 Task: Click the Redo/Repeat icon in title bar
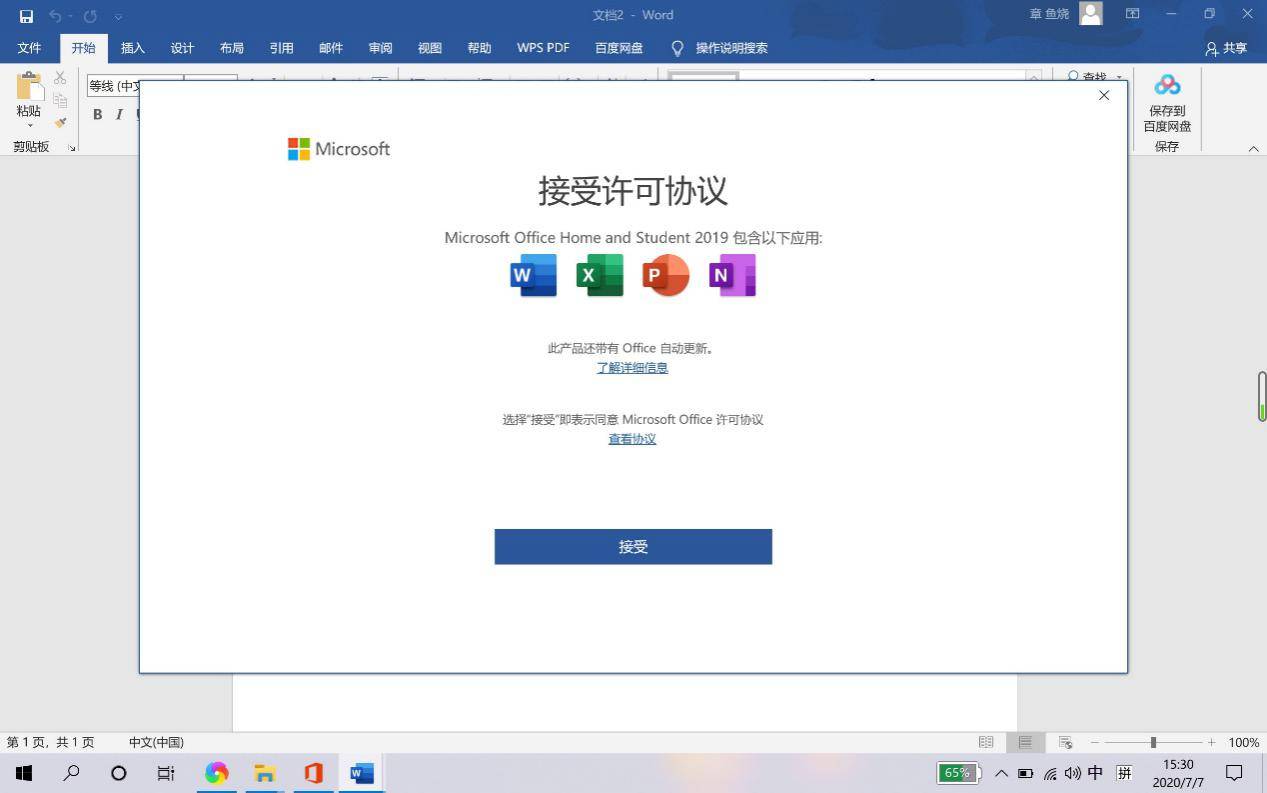click(90, 16)
